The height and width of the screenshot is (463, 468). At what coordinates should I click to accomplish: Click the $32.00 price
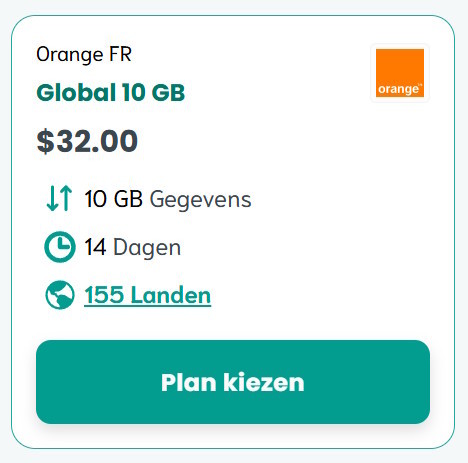[x=87, y=141]
